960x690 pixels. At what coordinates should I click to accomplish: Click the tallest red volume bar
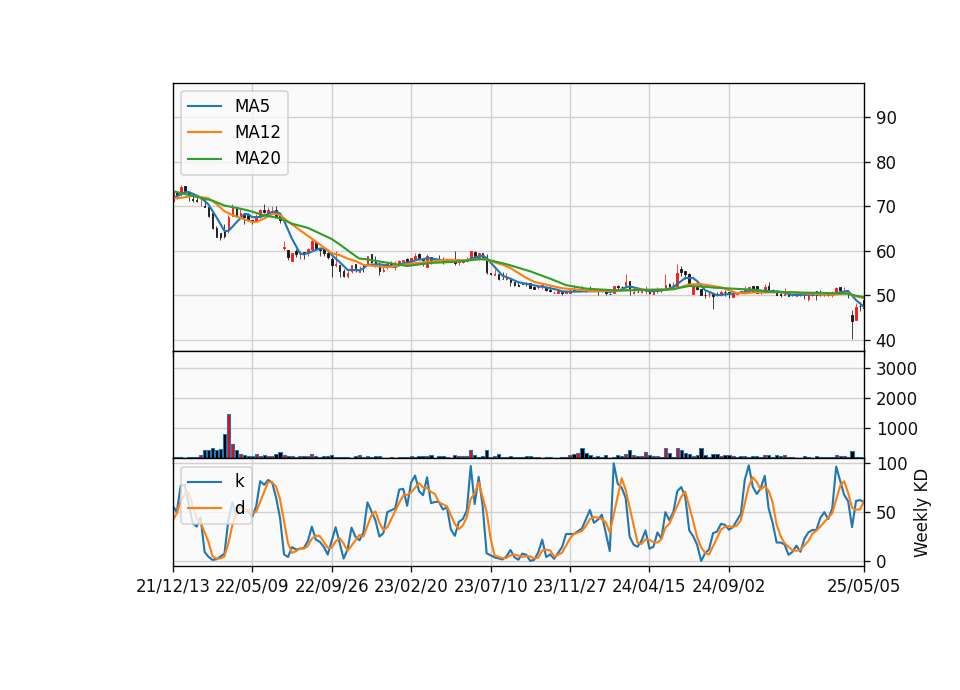pyautogui.click(x=229, y=436)
